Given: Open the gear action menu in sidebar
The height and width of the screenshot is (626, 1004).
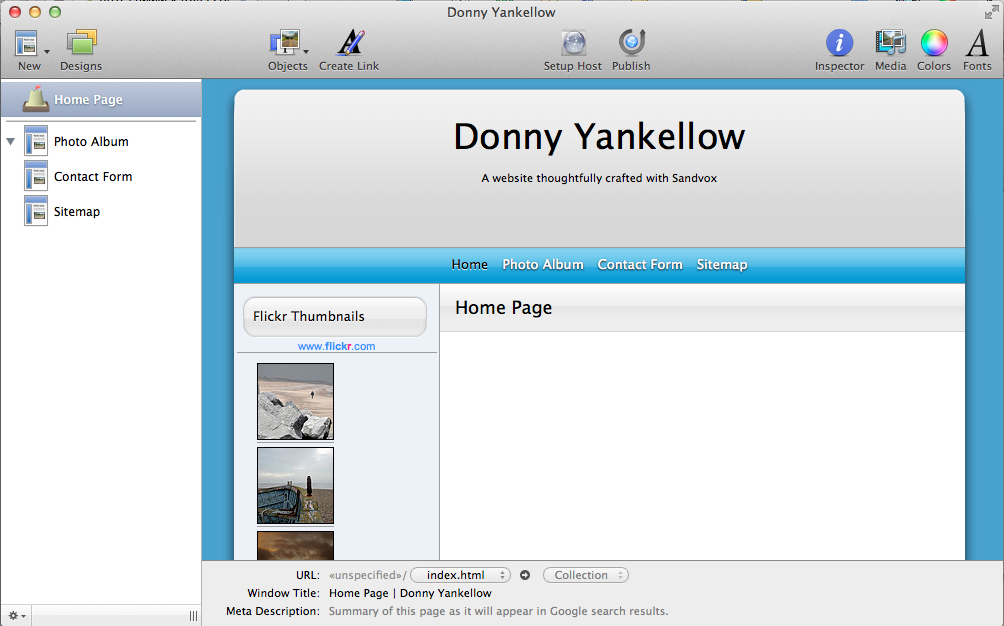Looking at the screenshot, I should (x=16, y=616).
